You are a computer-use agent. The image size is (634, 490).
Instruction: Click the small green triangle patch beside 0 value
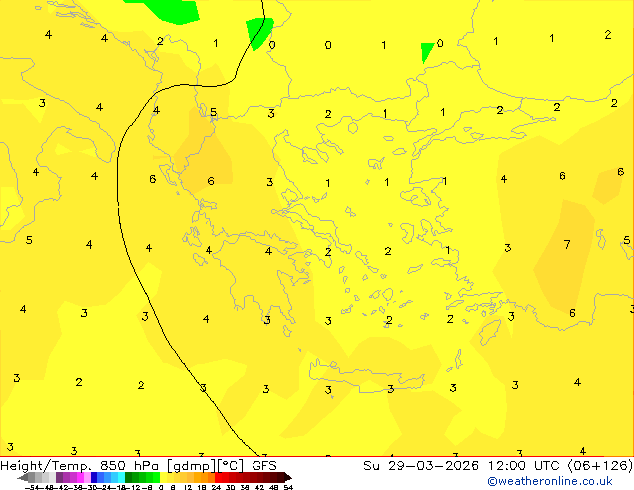tap(426, 52)
